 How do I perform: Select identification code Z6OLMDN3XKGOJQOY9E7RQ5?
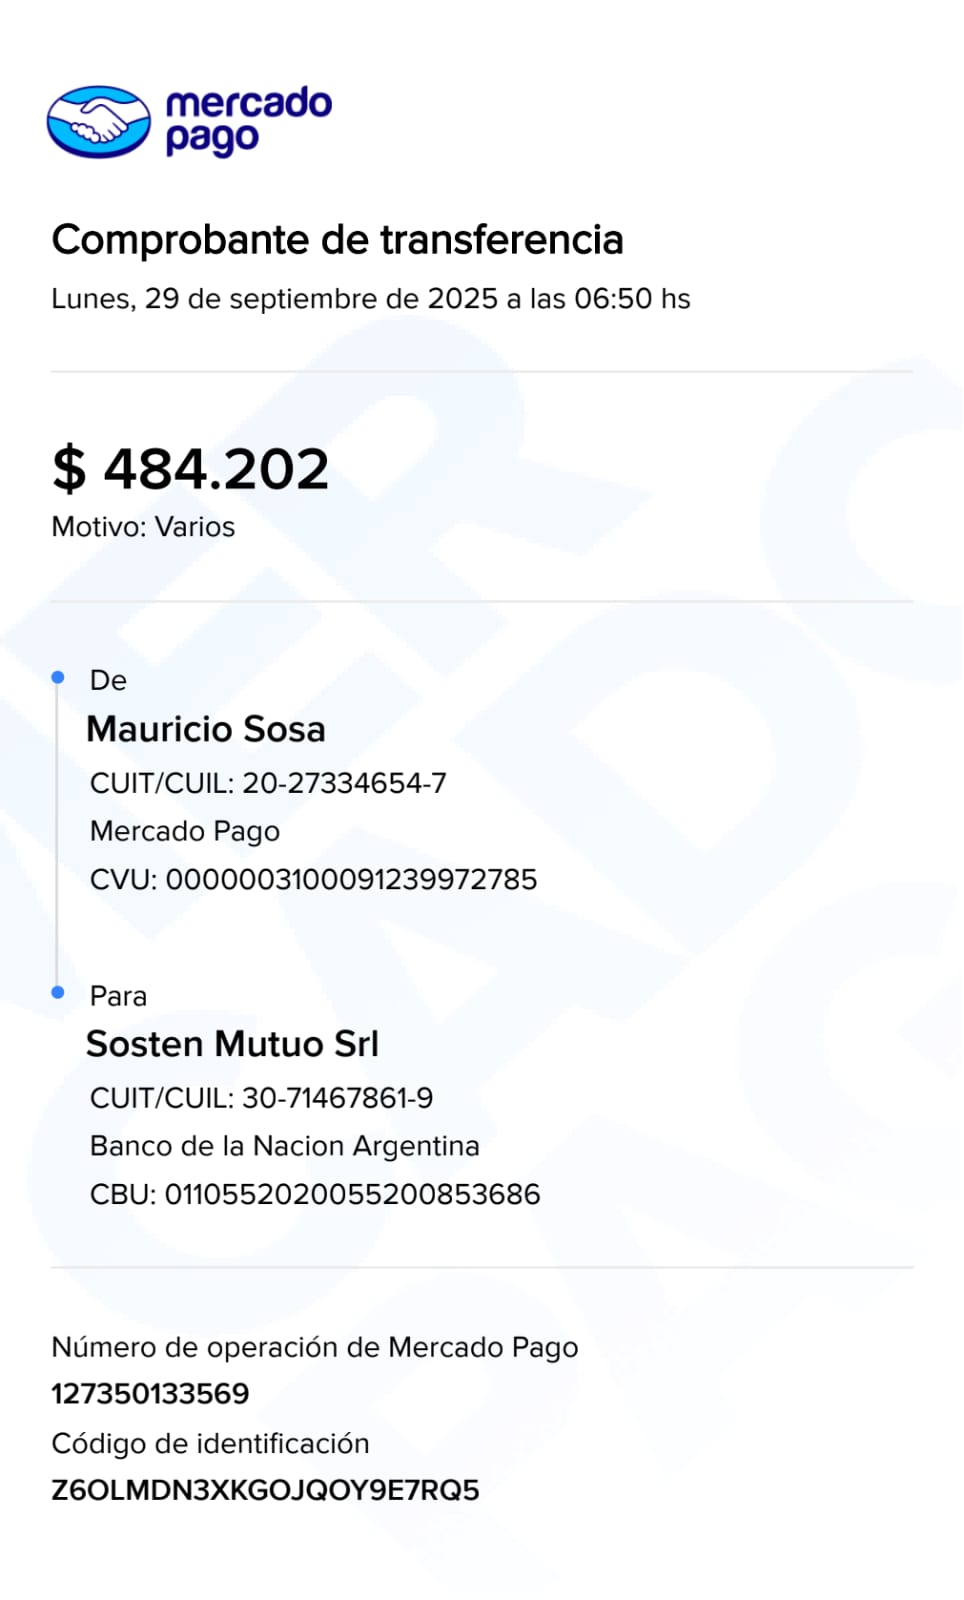(x=265, y=1490)
